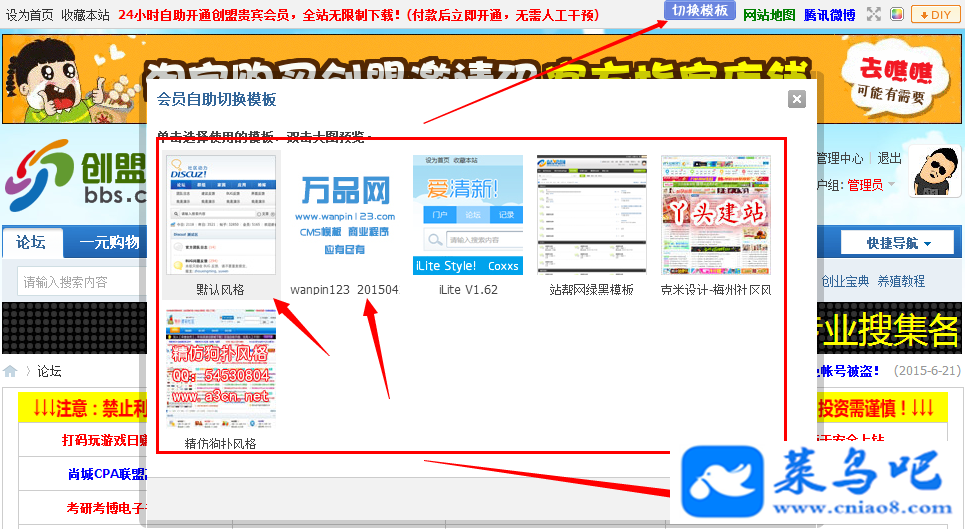Click the DIY button
Viewport: 965px width, 529px height.
(x=935, y=14)
